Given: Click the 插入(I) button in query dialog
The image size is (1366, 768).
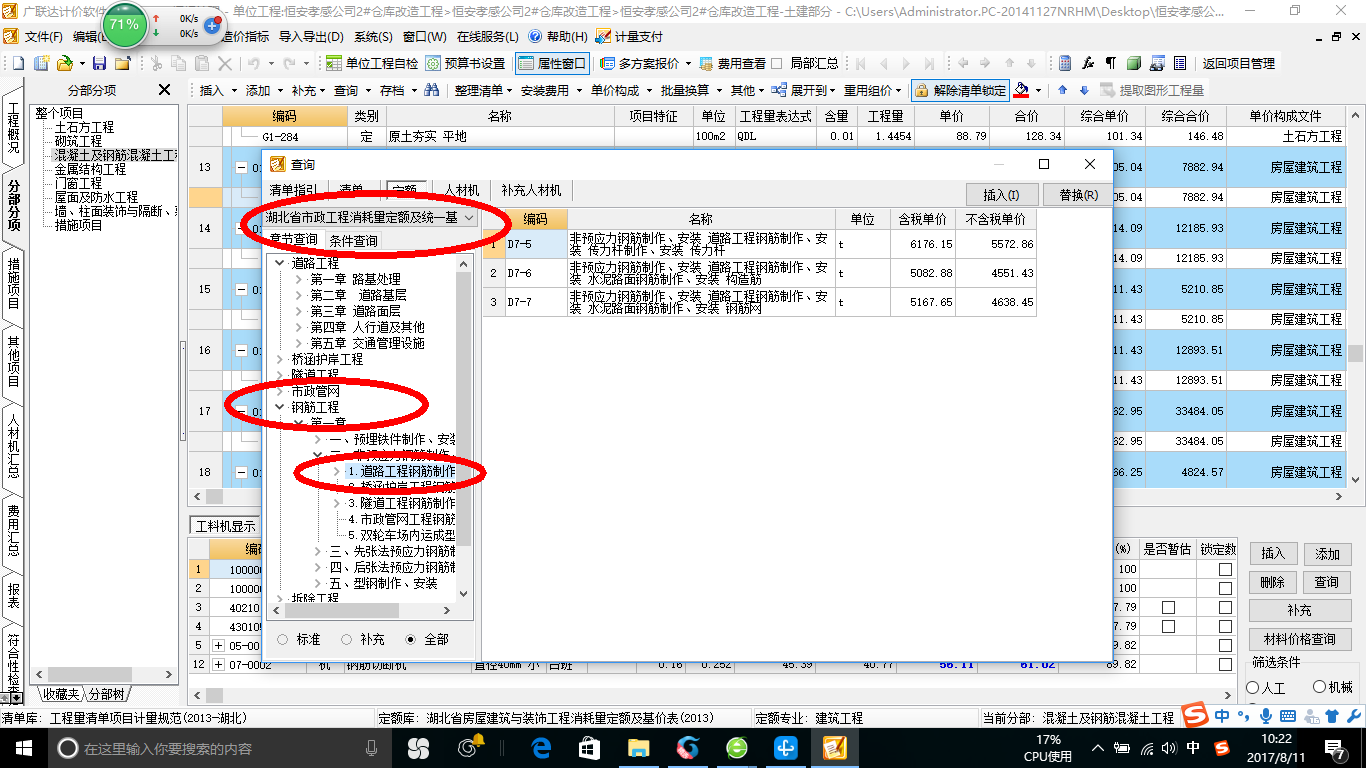Looking at the screenshot, I should tap(1001, 195).
